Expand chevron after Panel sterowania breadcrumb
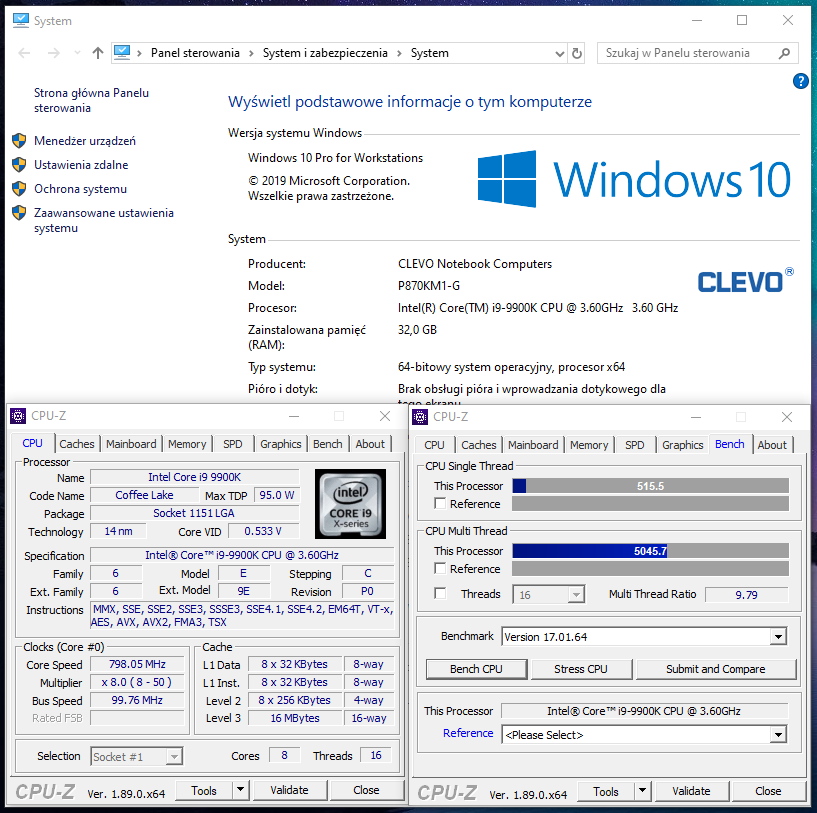 [251, 53]
